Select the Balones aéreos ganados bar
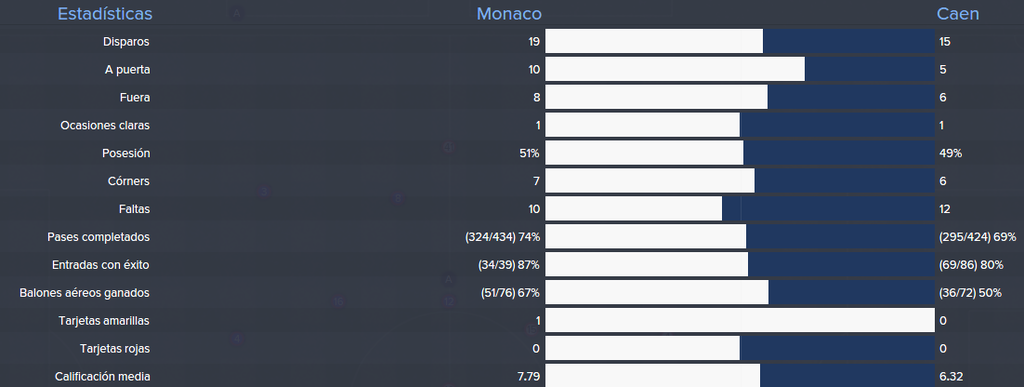The width and height of the screenshot is (1024, 387). coord(740,293)
